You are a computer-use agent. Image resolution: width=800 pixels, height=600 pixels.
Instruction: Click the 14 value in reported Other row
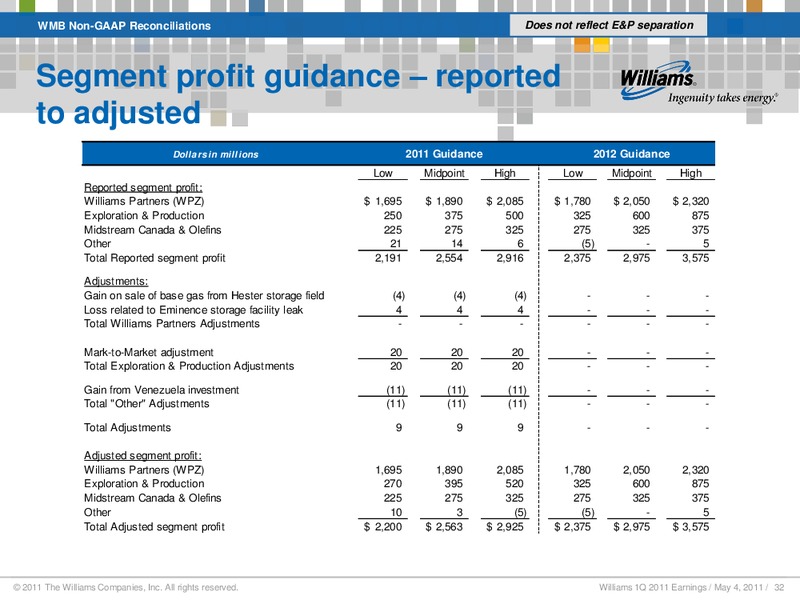coord(457,244)
